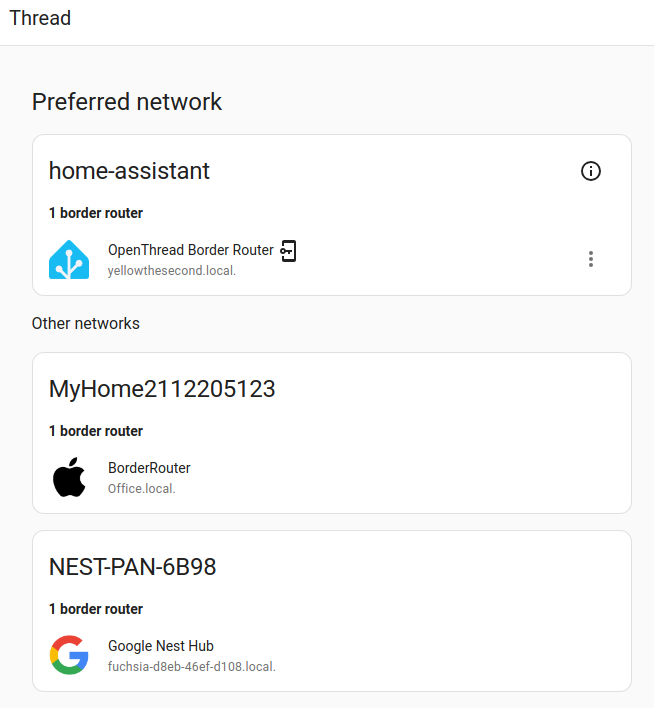Click the Thread page header title
The height and width of the screenshot is (708, 654).
[40, 18]
